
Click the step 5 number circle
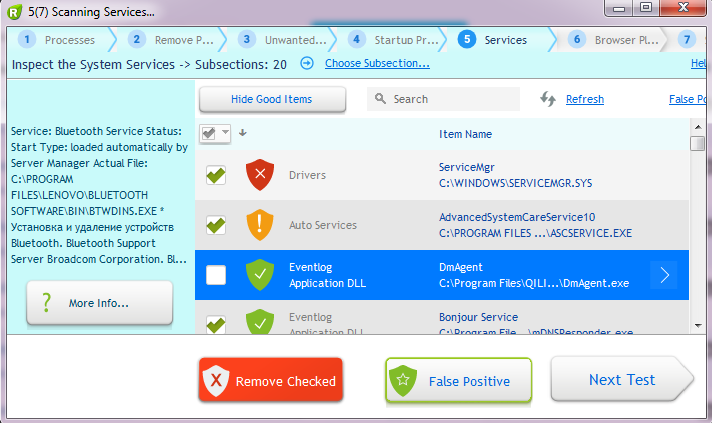point(467,39)
